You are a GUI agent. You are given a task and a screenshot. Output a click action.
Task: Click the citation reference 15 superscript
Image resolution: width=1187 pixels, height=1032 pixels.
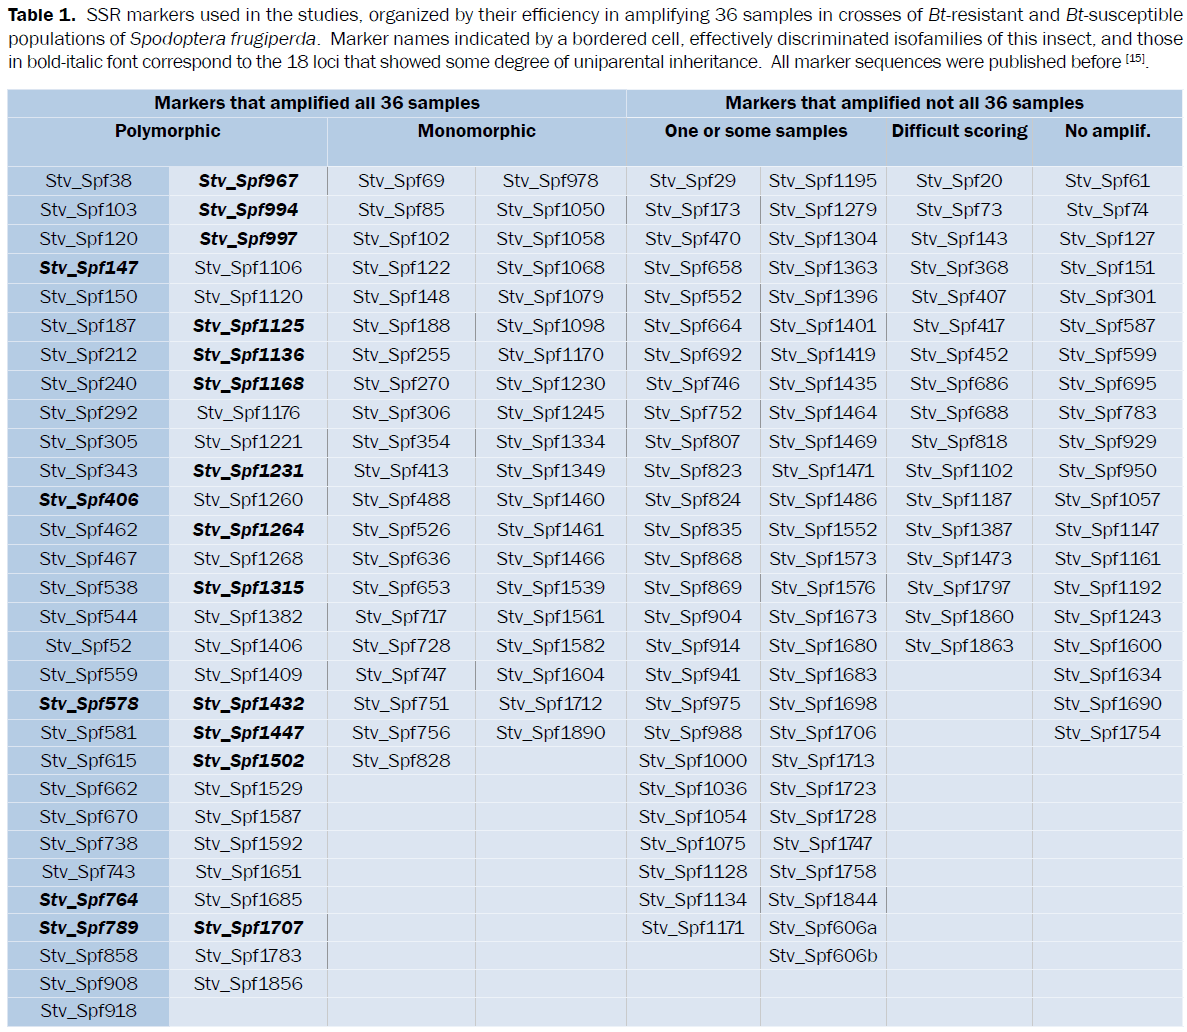tap(1134, 58)
